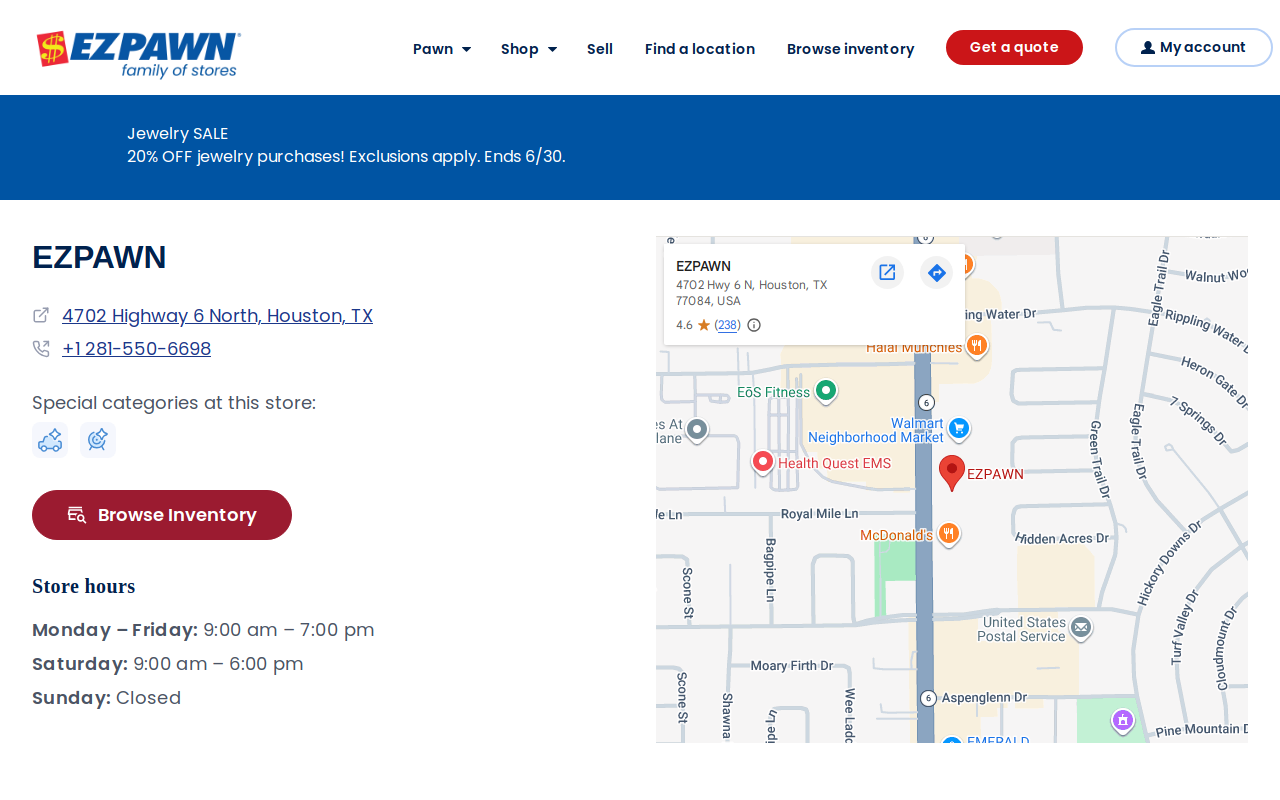
Task: Select the first special category icon
Action: tap(50, 440)
